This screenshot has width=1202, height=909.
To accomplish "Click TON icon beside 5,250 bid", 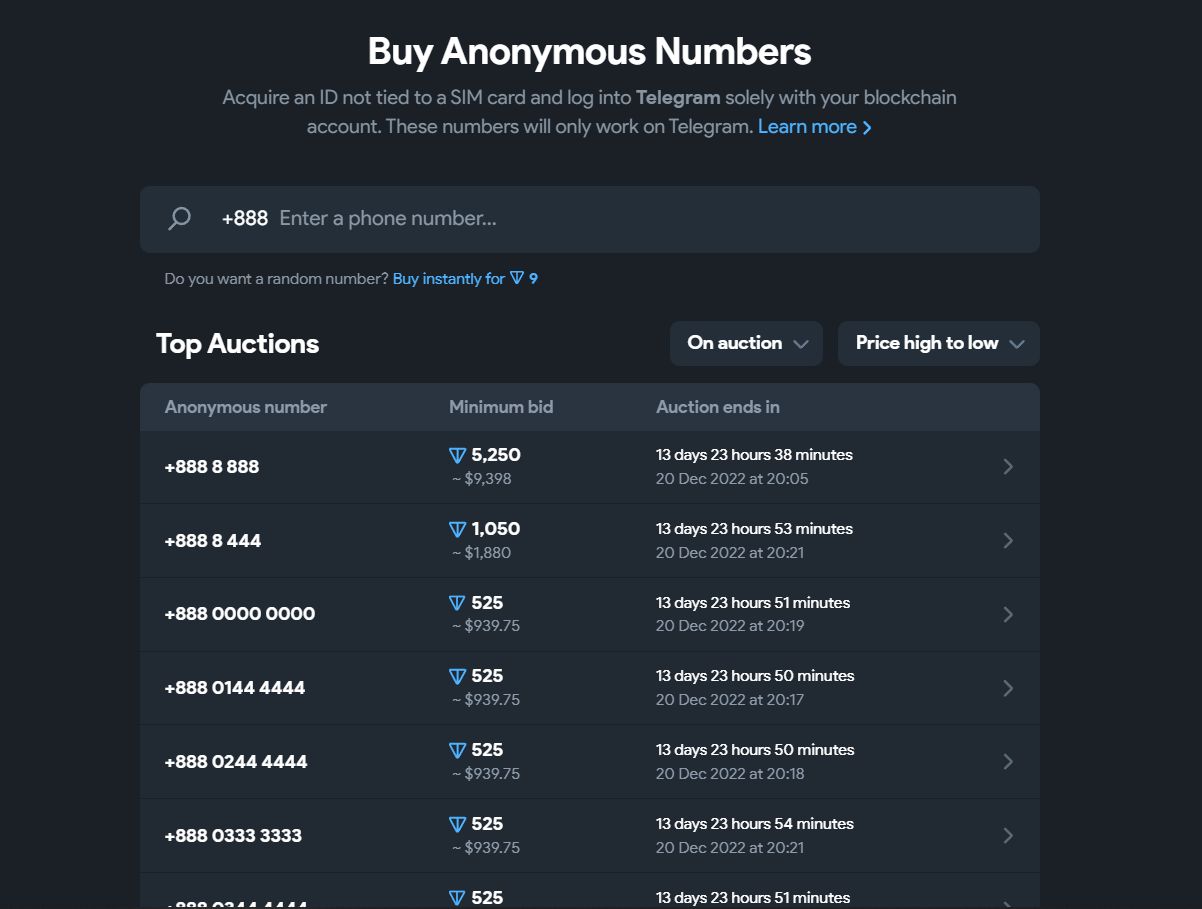I will (458, 456).
